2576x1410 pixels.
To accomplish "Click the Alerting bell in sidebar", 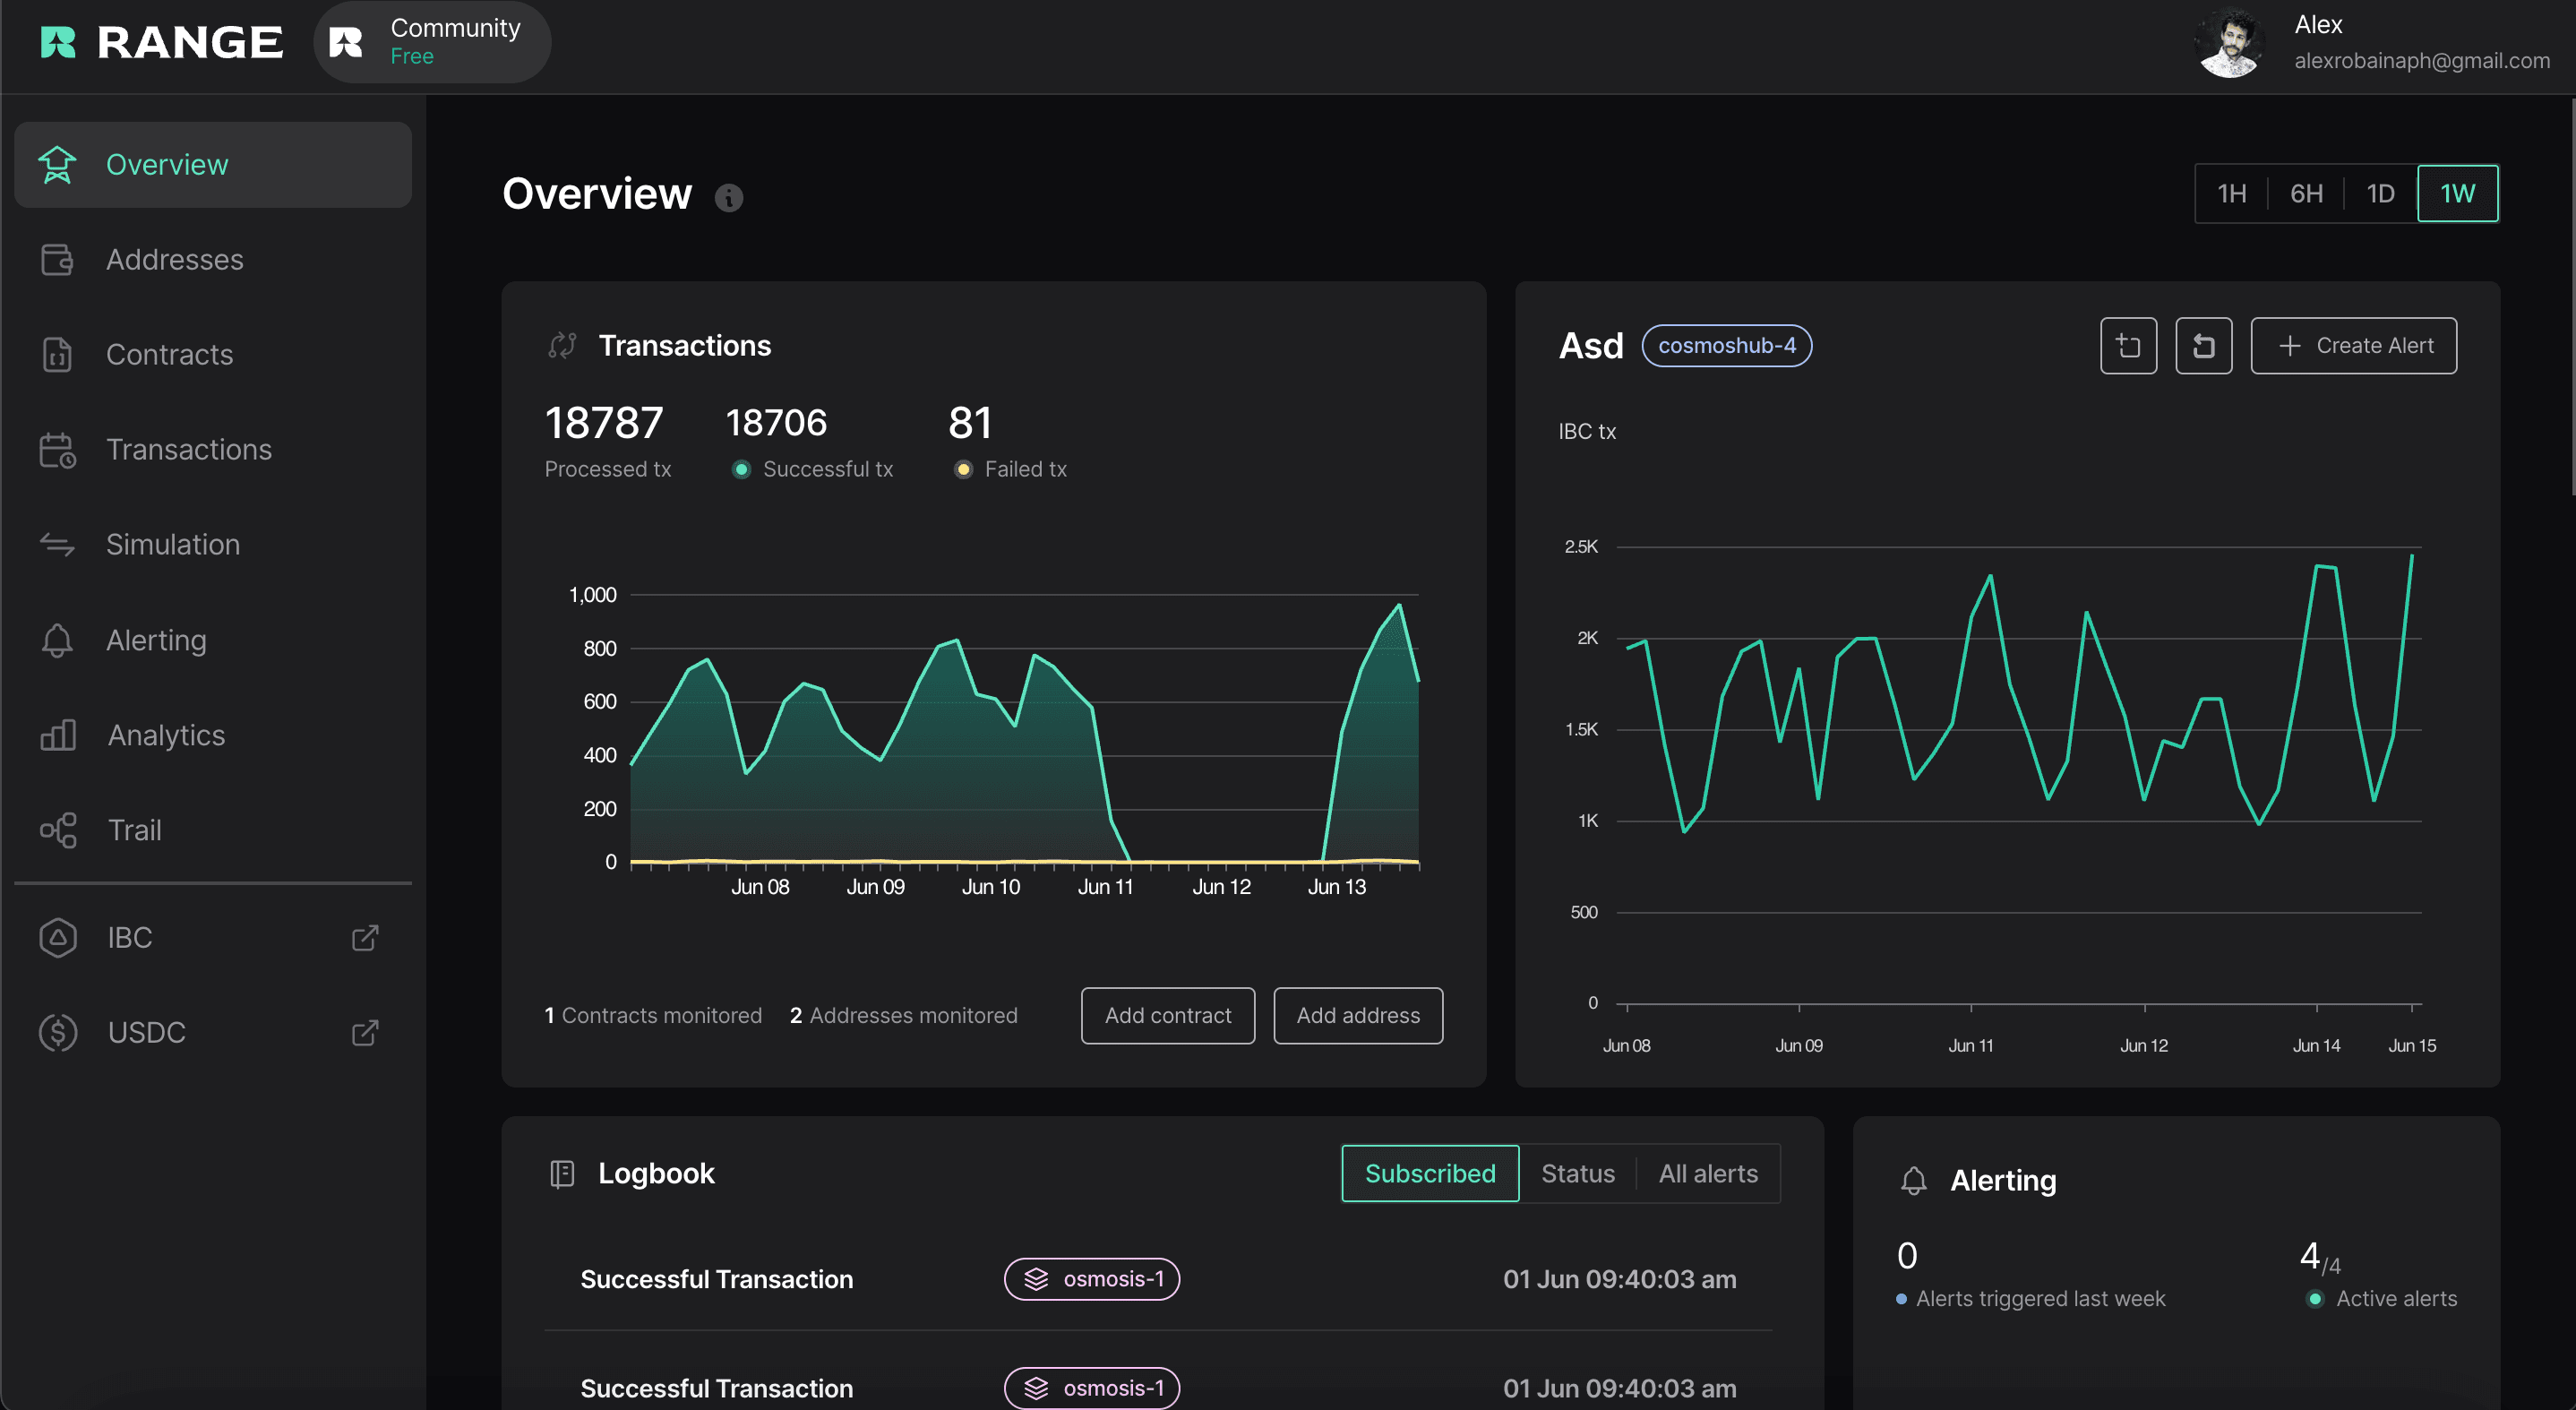I will pos(57,640).
